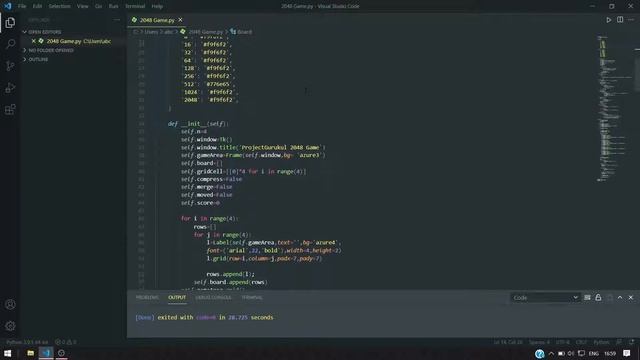The width and height of the screenshot is (640, 360).
Task: Select 2048 Game.py in Open Editors
Action: 73,41
